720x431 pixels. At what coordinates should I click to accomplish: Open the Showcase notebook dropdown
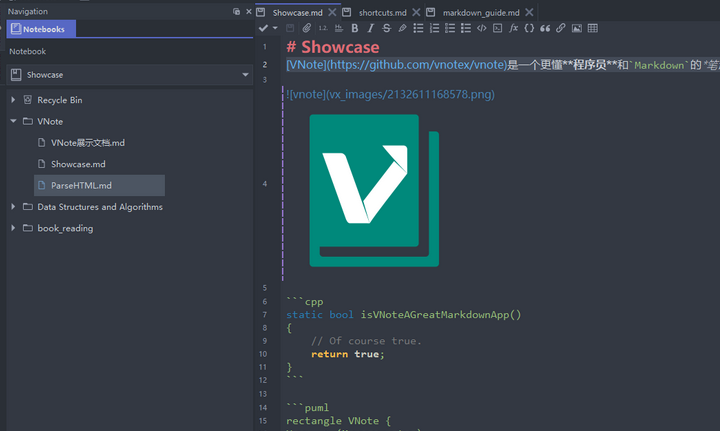pyautogui.click(x=245, y=74)
